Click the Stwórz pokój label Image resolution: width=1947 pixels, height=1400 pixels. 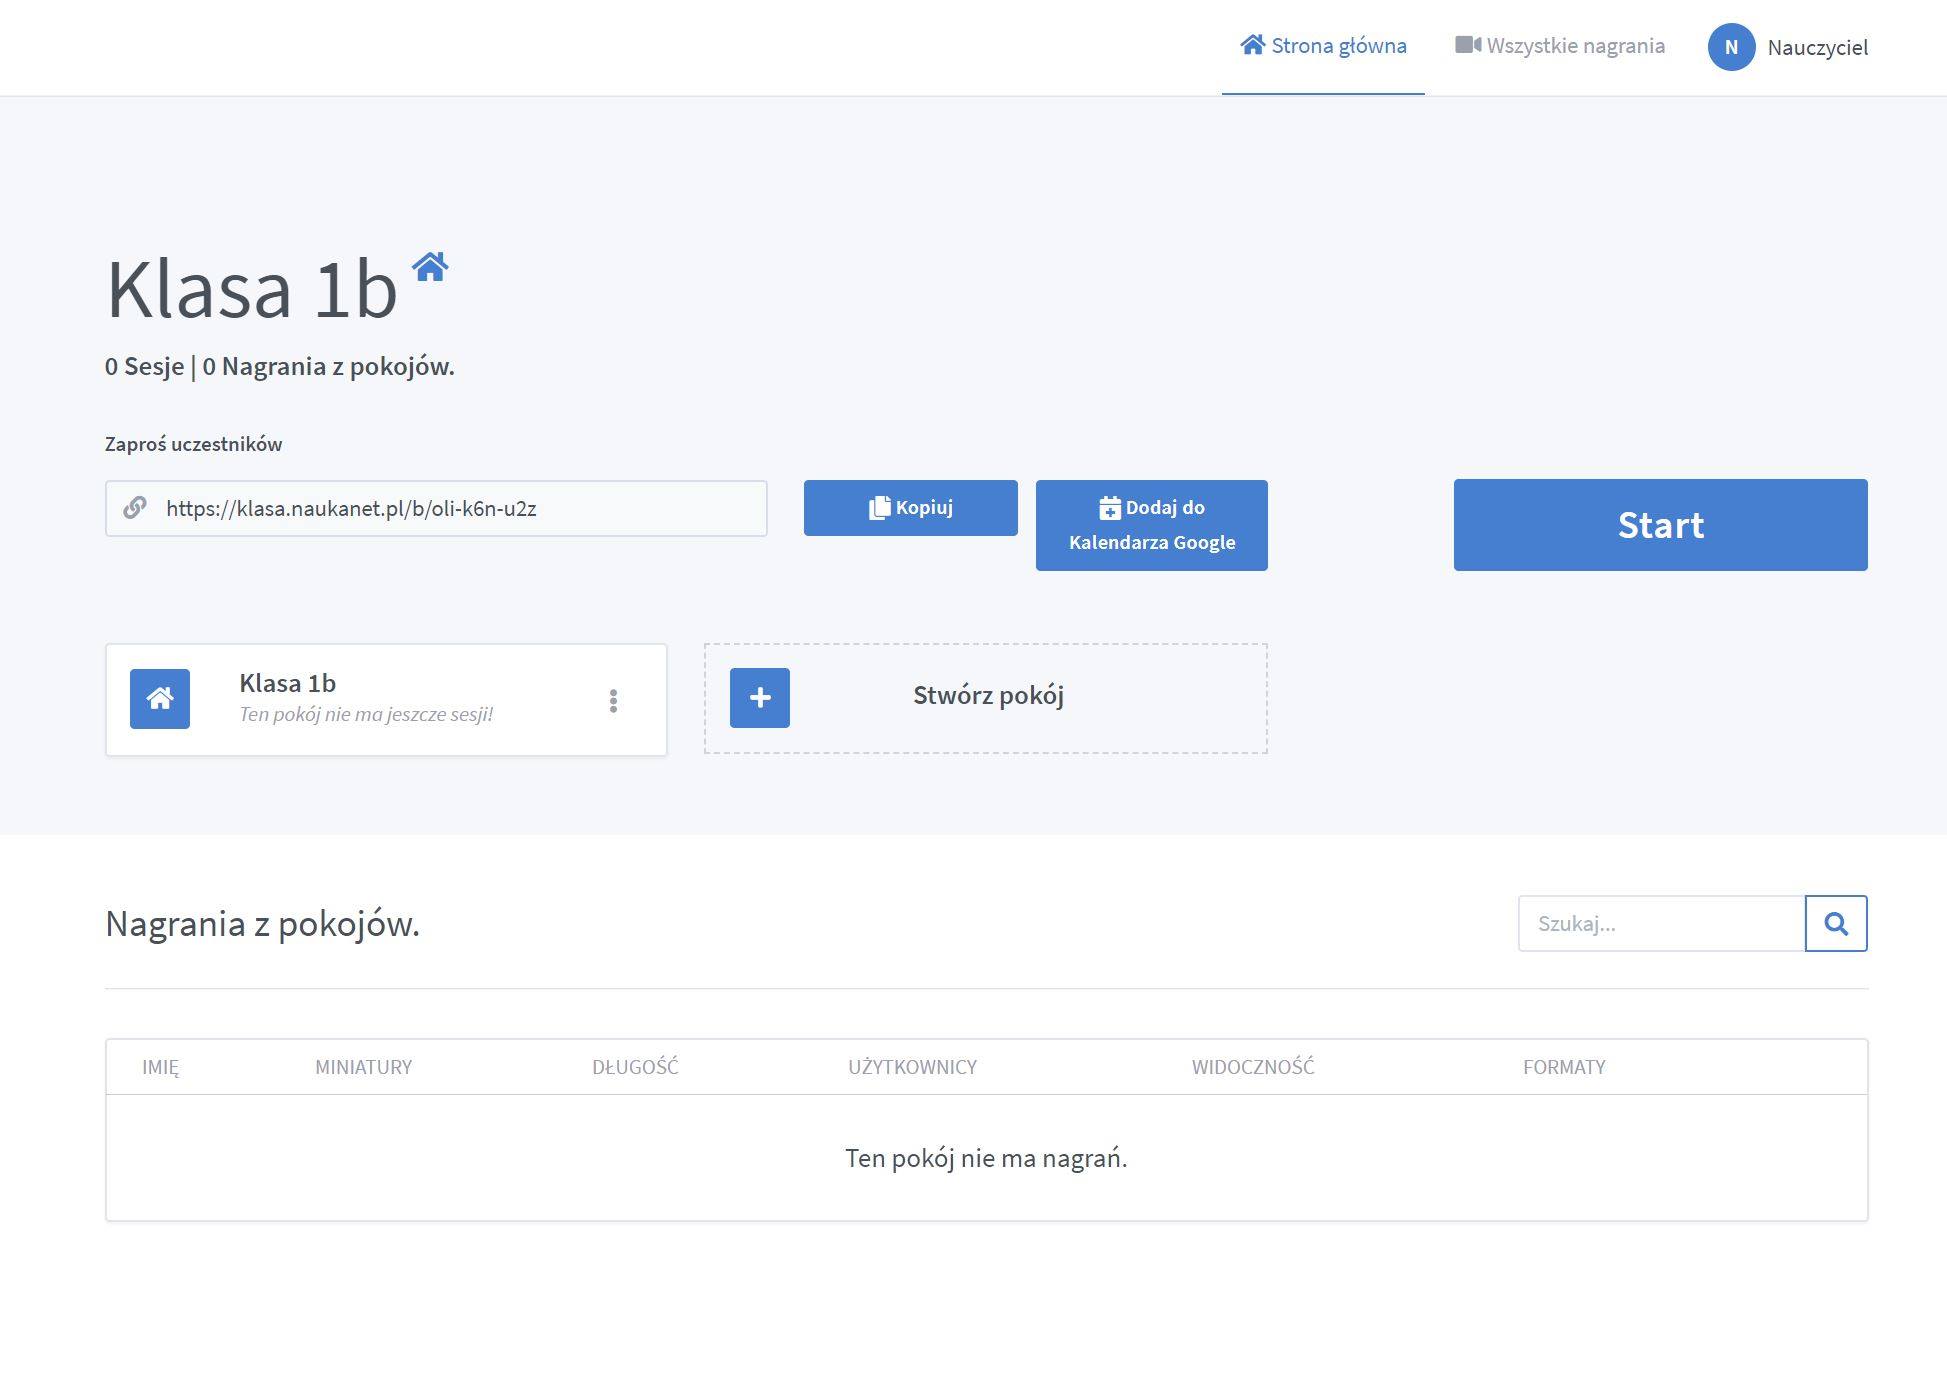click(988, 695)
